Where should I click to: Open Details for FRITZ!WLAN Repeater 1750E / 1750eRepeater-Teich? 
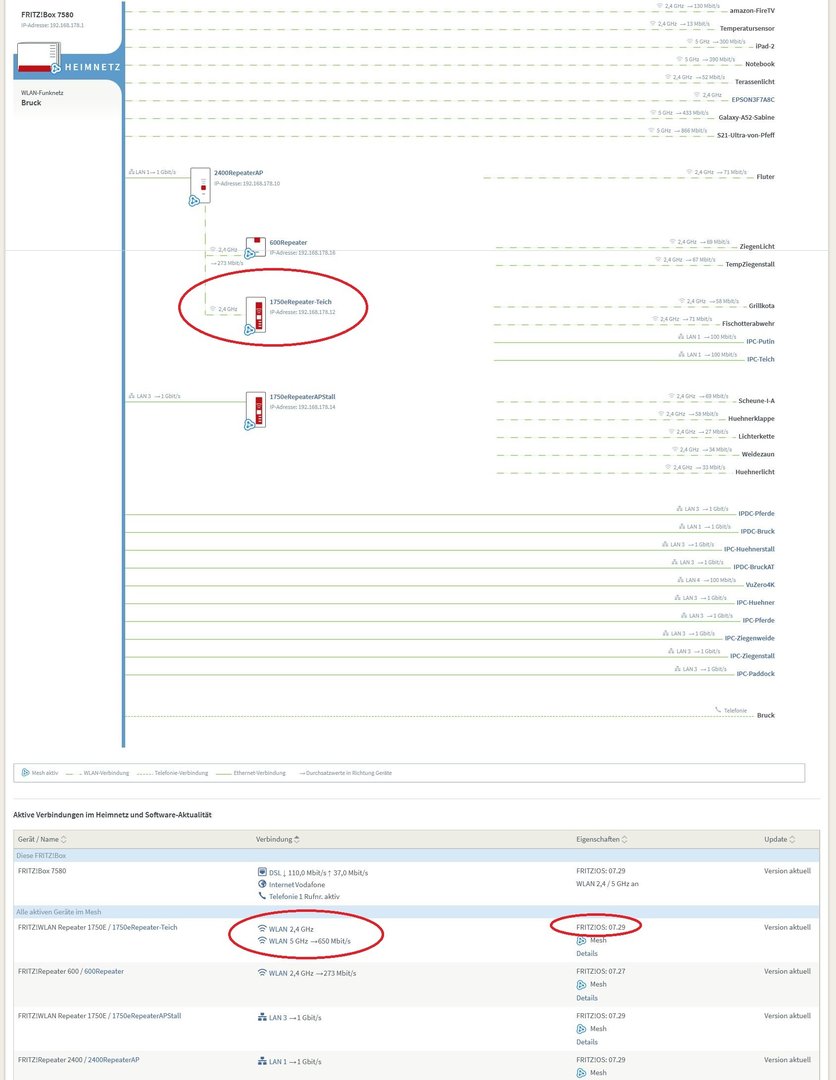click(587, 953)
